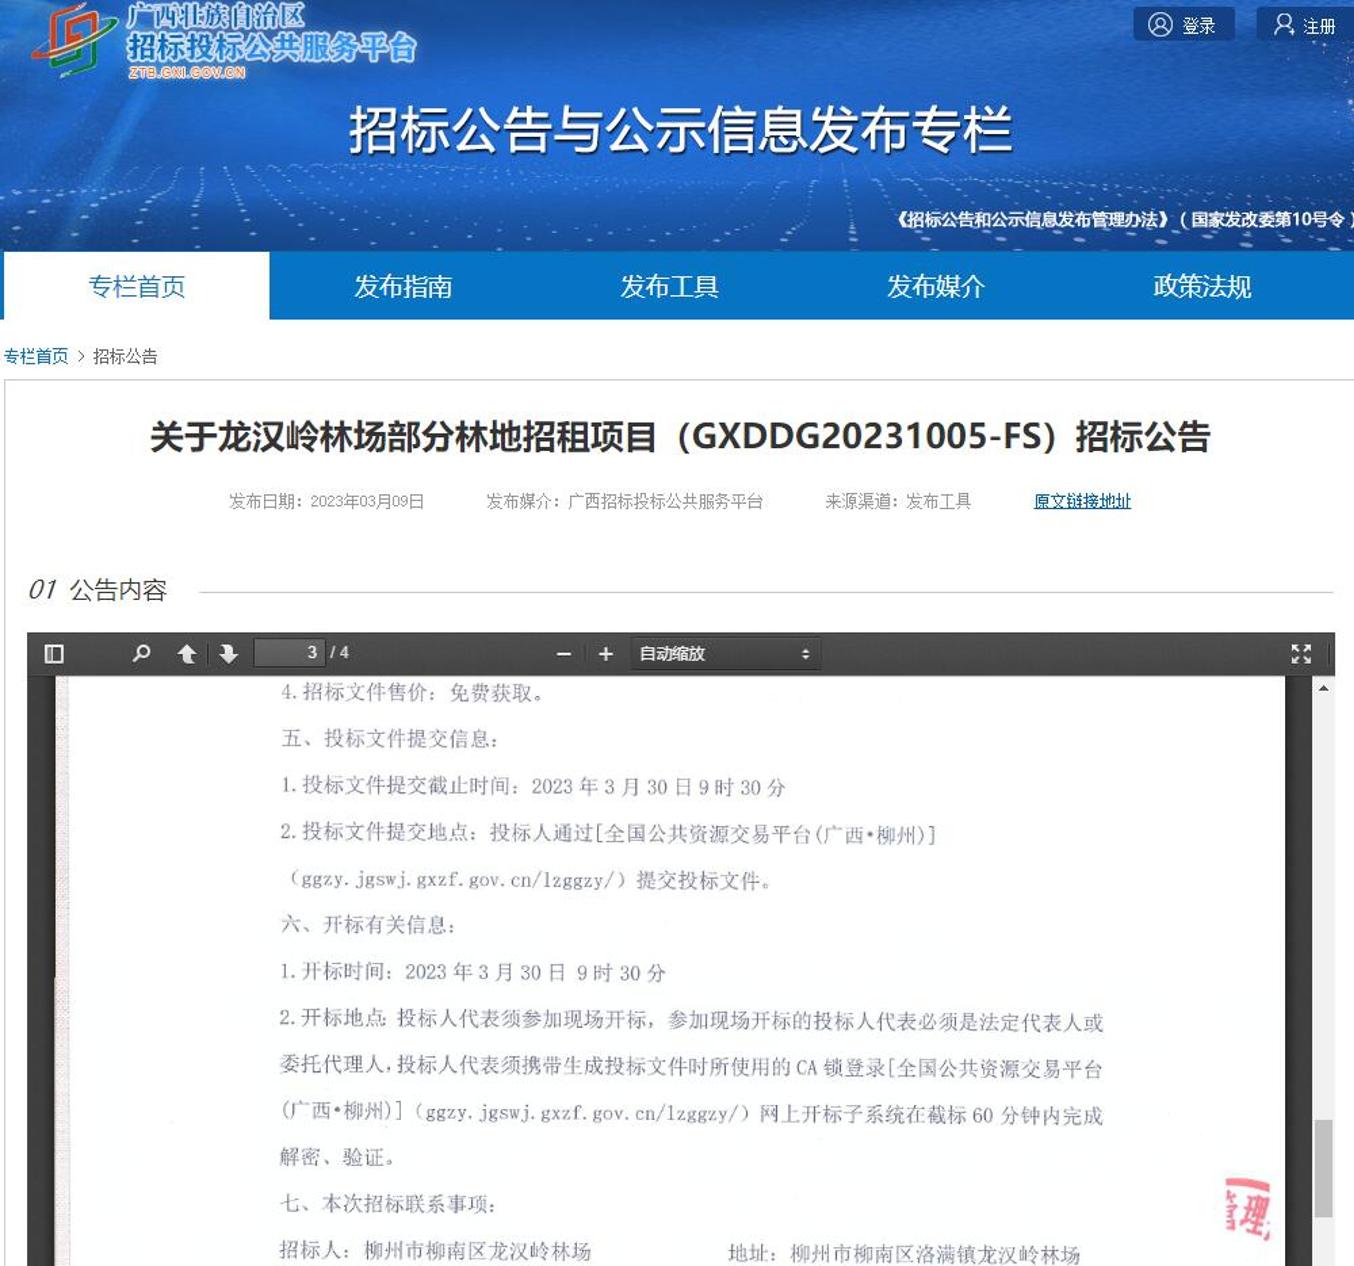Enter PDF fullscreen presentation mode
This screenshot has height=1266, width=1354.
1300,654
